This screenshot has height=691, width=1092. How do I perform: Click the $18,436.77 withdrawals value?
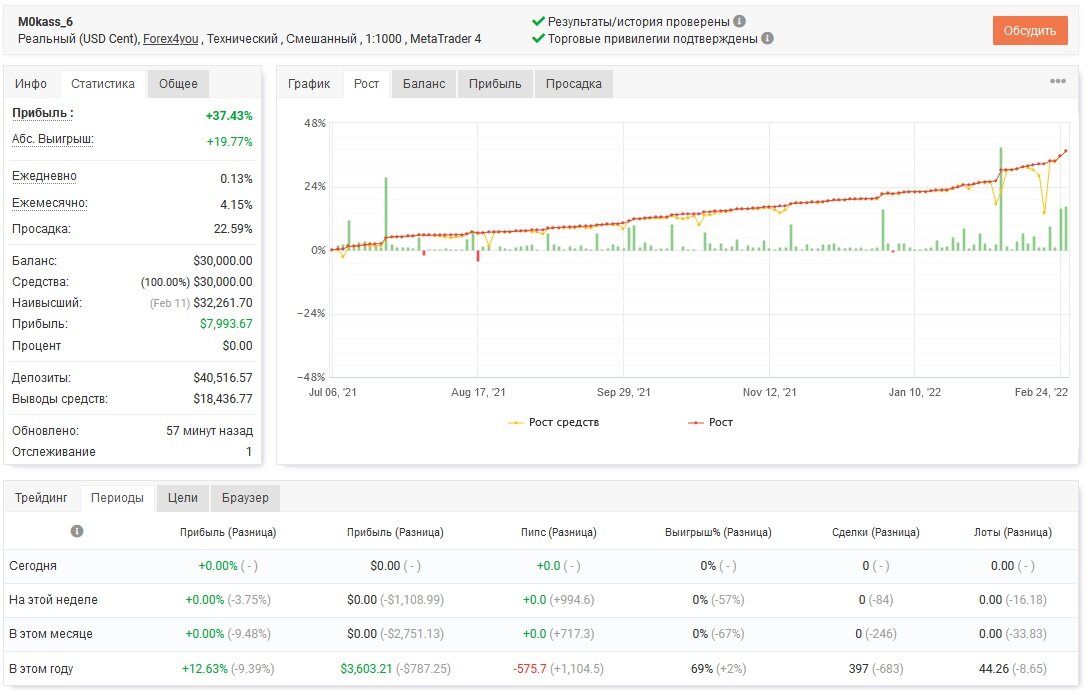(x=223, y=399)
